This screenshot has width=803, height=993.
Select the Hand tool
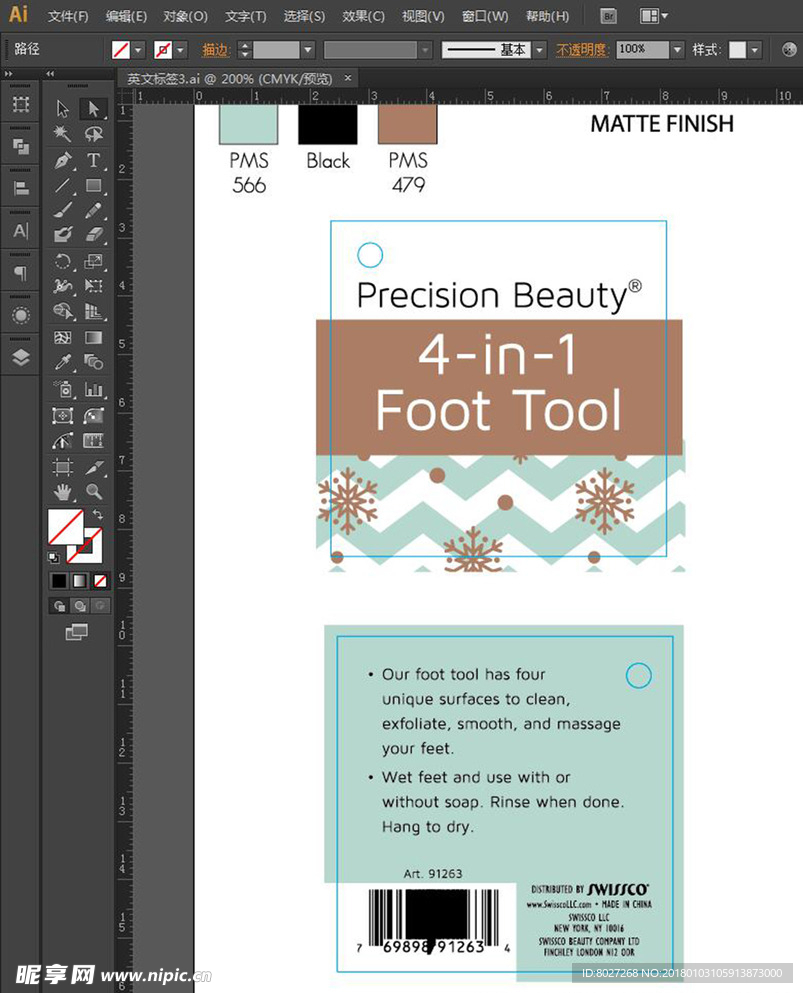(62, 491)
